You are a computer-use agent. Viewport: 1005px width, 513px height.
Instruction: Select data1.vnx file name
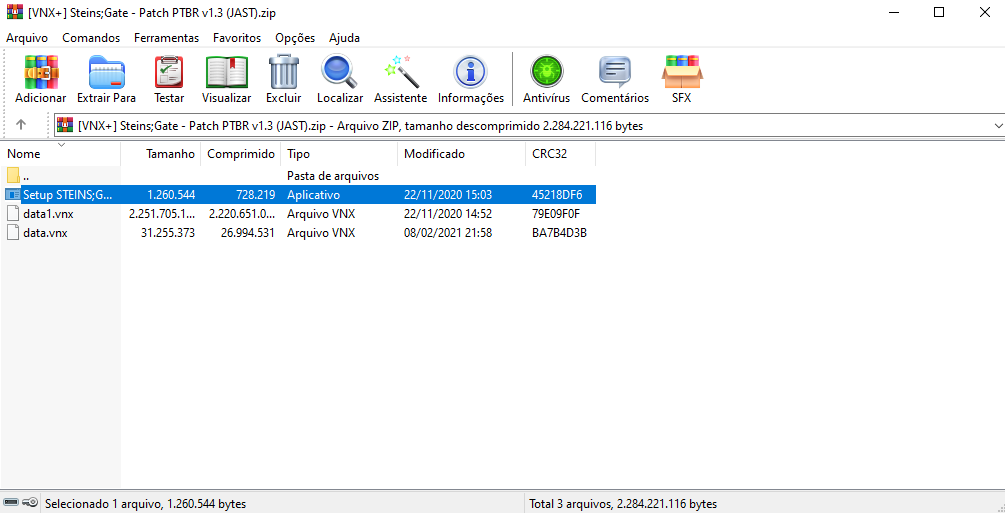click(x=48, y=214)
